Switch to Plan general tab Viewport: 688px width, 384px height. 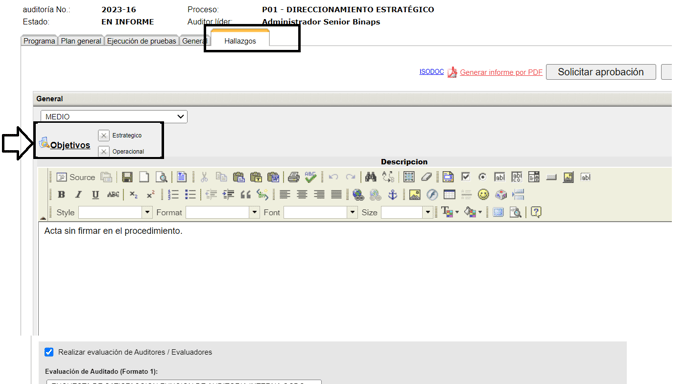pos(81,41)
